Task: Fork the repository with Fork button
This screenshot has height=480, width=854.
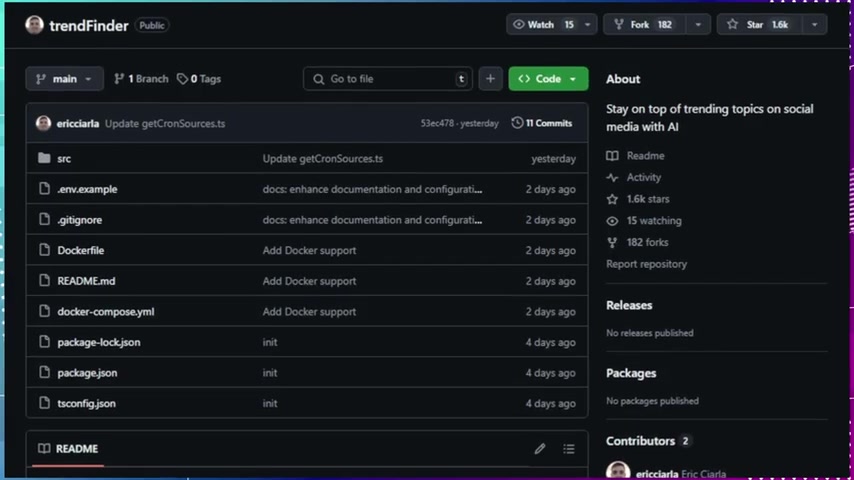Action: (x=644, y=25)
